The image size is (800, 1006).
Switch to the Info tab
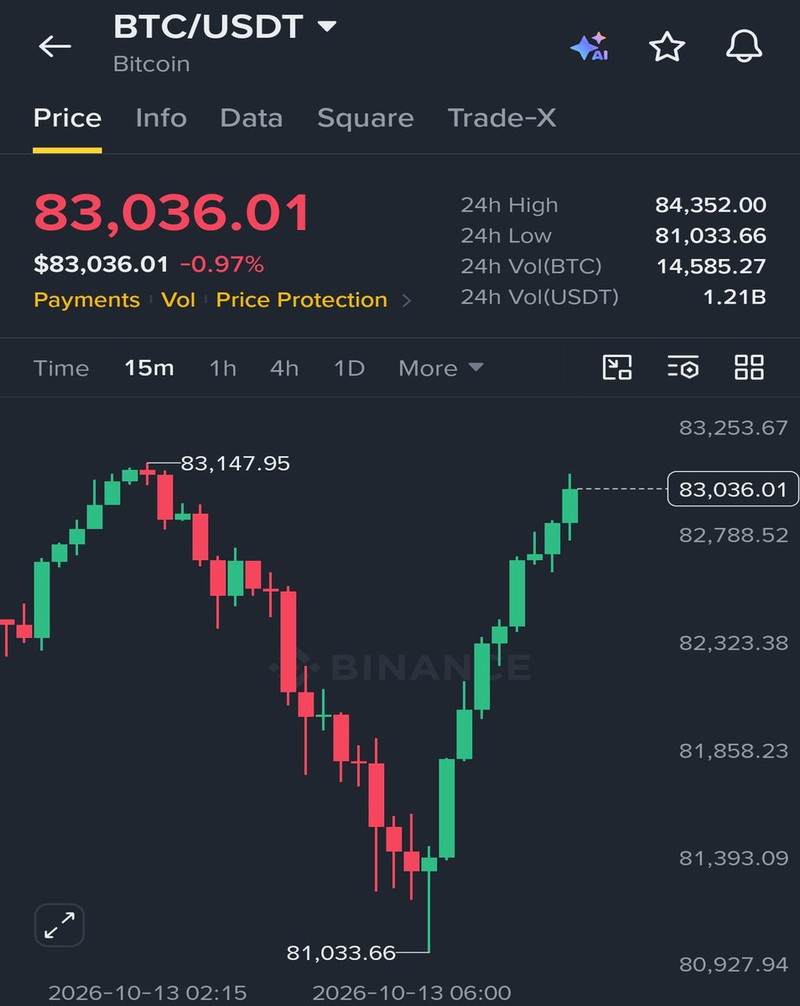coord(161,118)
